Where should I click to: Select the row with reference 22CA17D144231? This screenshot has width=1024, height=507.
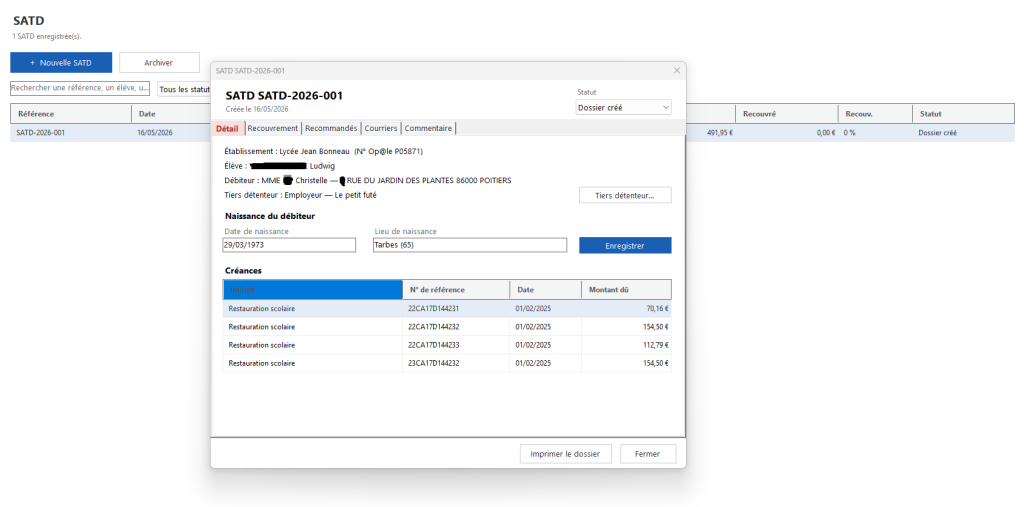[x=447, y=308]
